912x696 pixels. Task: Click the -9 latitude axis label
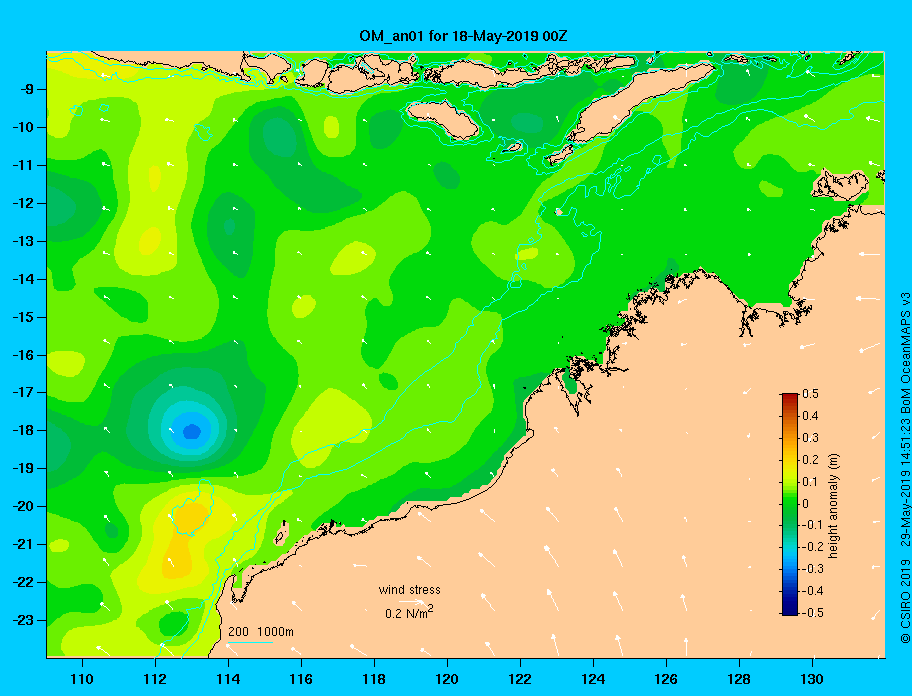[26, 89]
